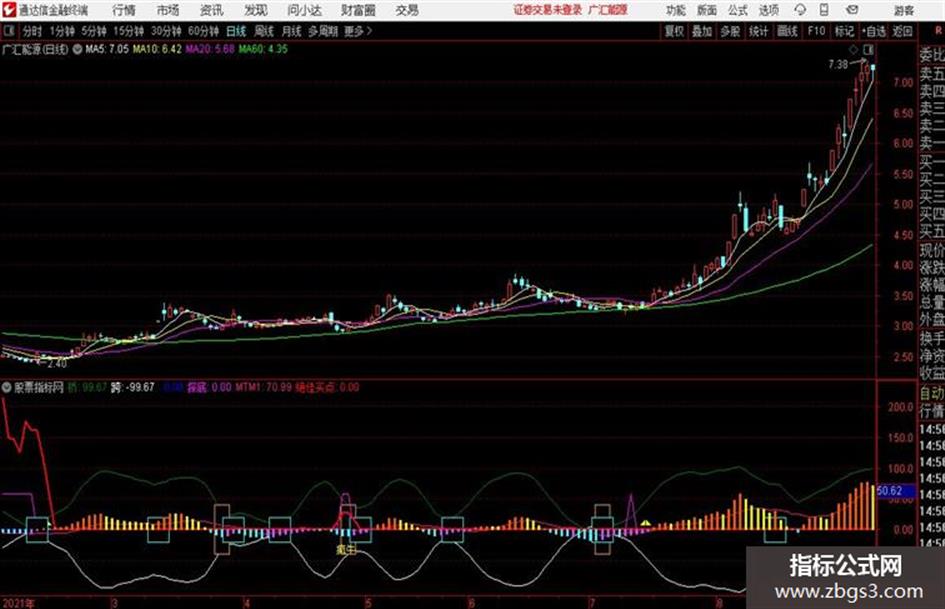945x609 pixels.
Task: Open the 行情 menu
Action: (x=124, y=10)
